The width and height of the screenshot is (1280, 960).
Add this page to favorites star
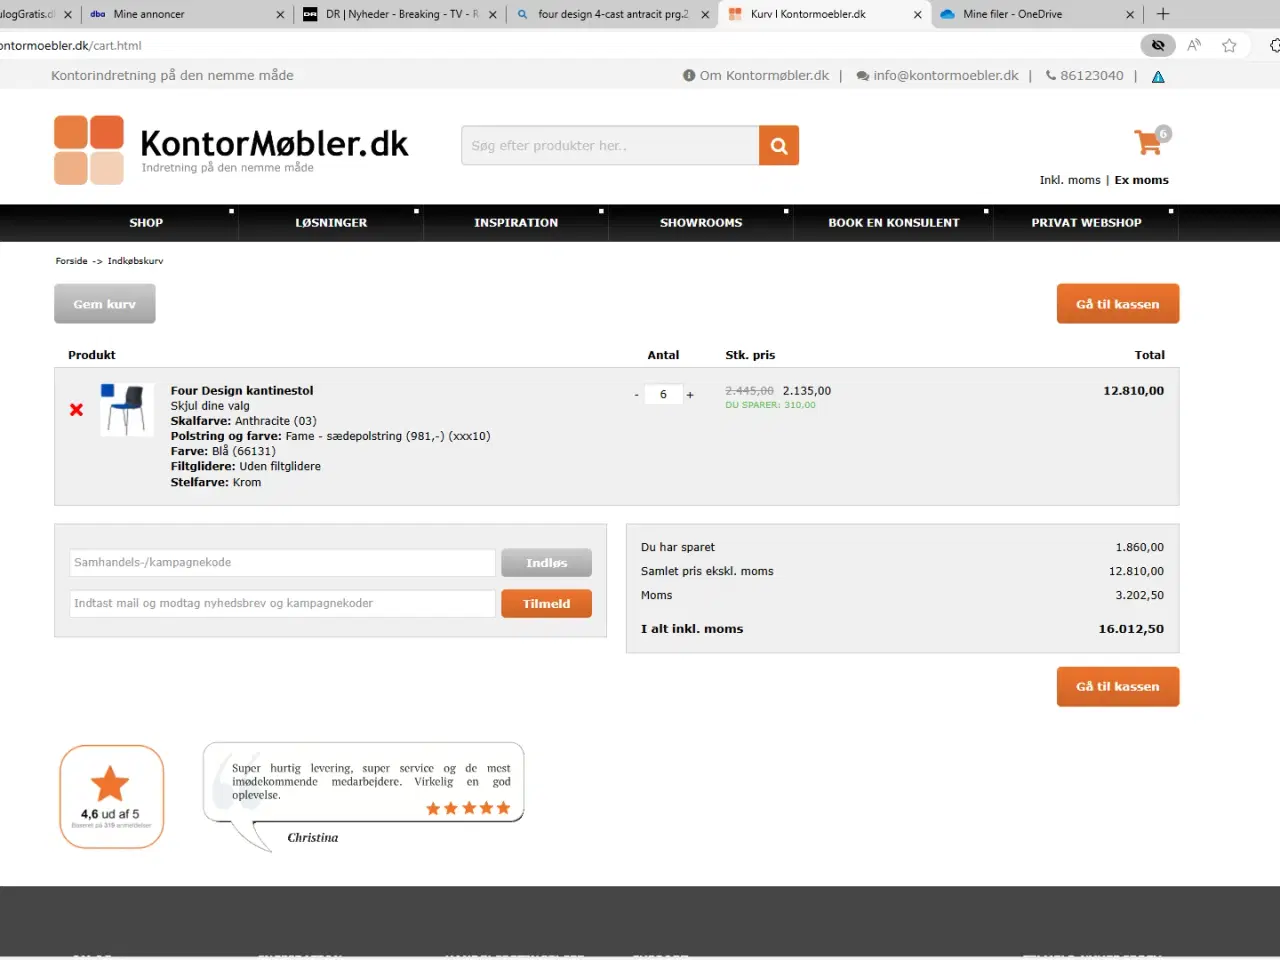point(1229,45)
